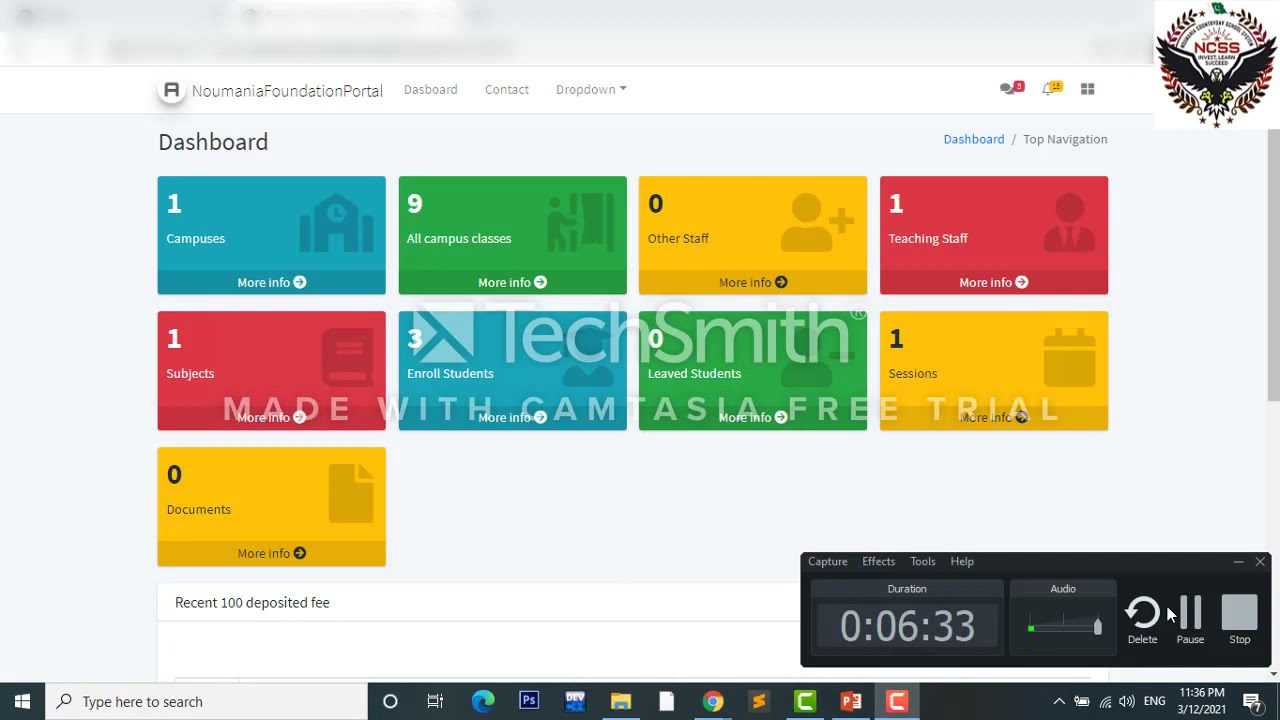The image size is (1280, 720).
Task: Click More info on Enroll Students card
Action: click(x=512, y=418)
